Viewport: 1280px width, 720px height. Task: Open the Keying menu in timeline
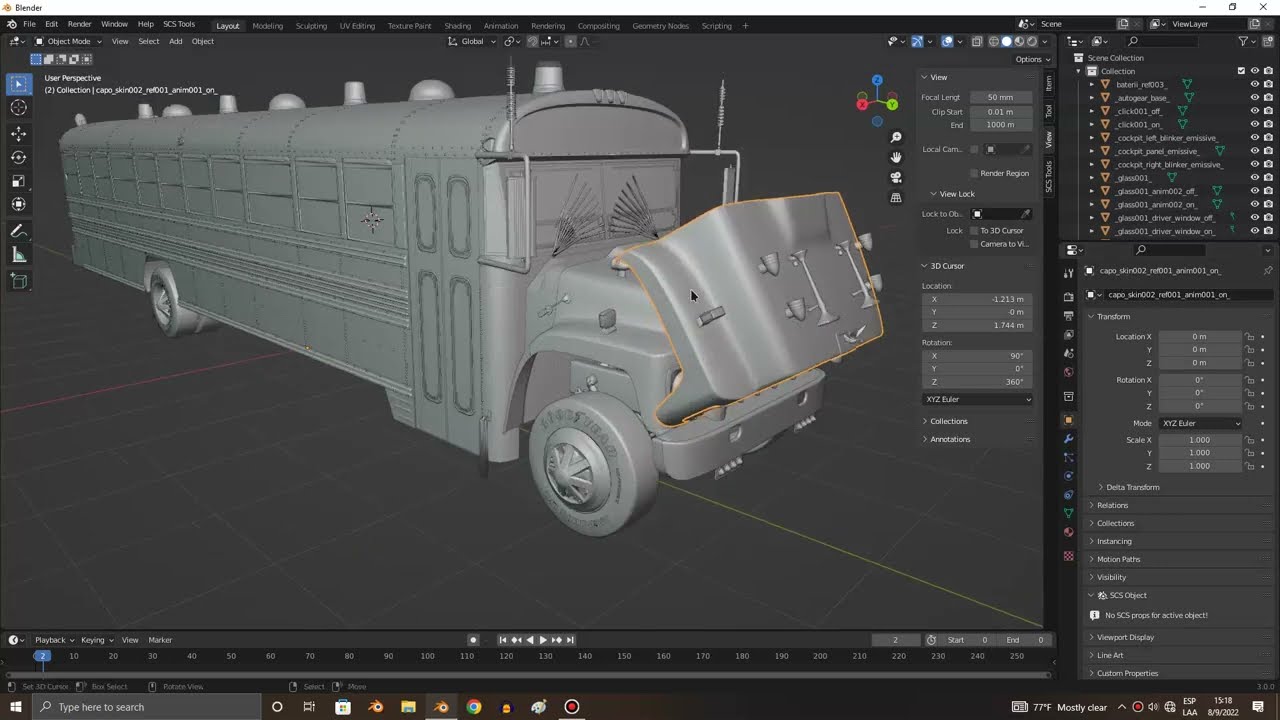(x=96, y=640)
